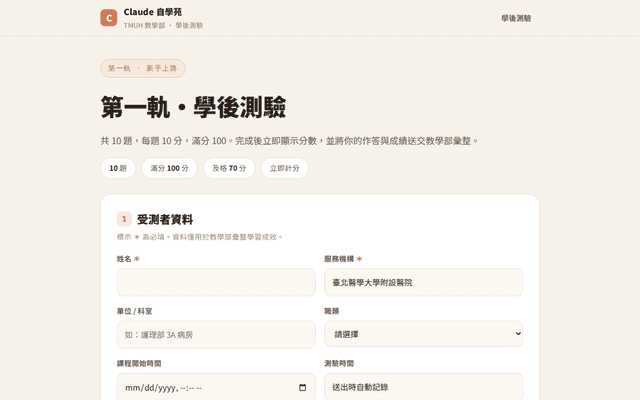
Task: Click the 滿分 100 分 pill
Action: click(169, 168)
